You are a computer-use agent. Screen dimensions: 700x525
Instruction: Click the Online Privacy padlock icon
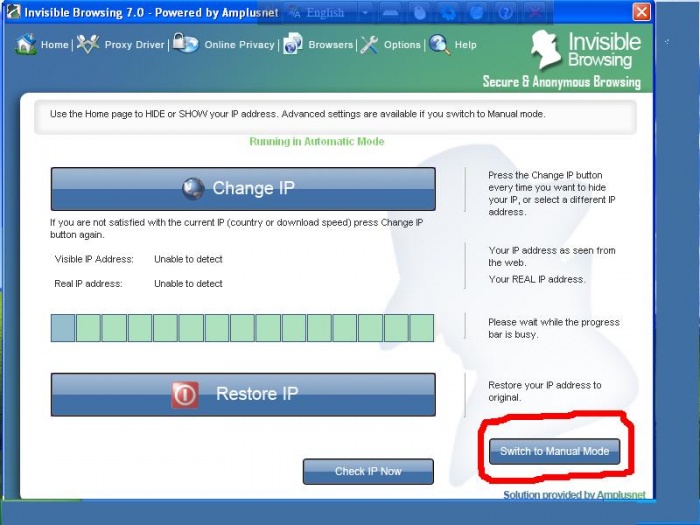point(185,43)
